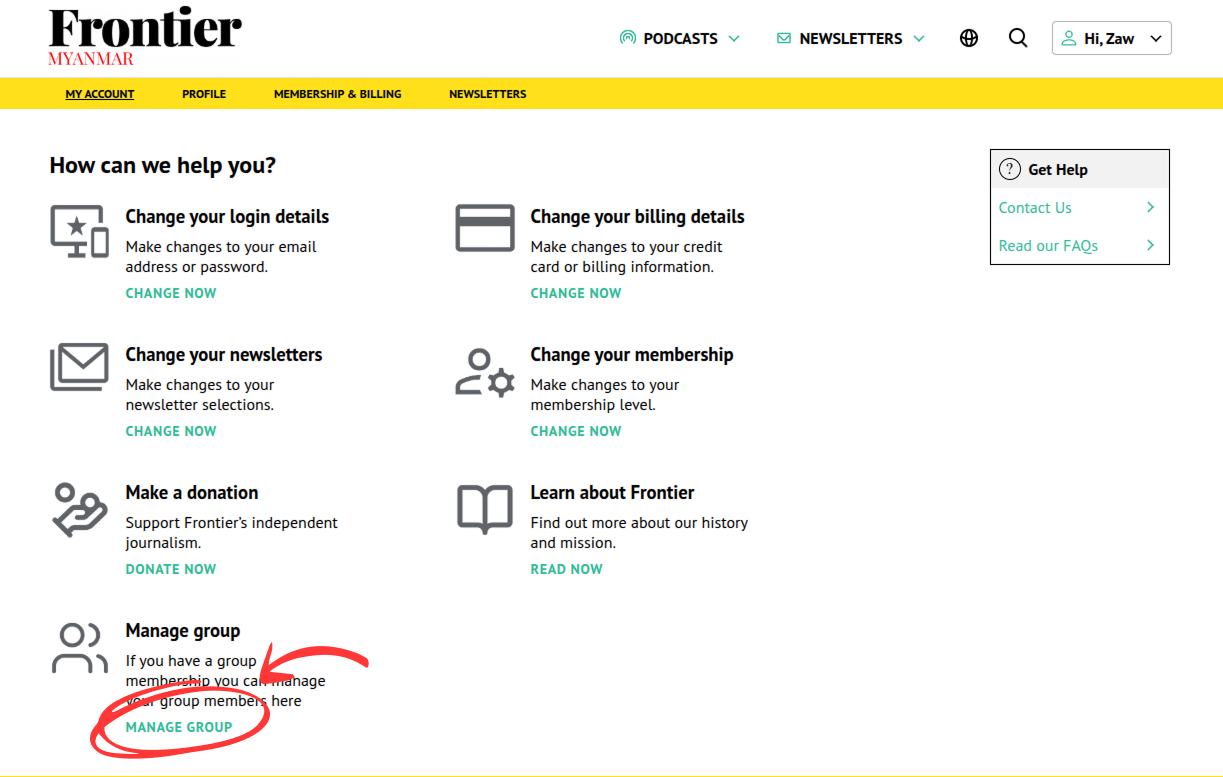The width and height of the screenshot is (1223, 777).
Task: Open the Hi, Zaw account dropdown
Action: pyautogui.click(x=1111, y=37)
